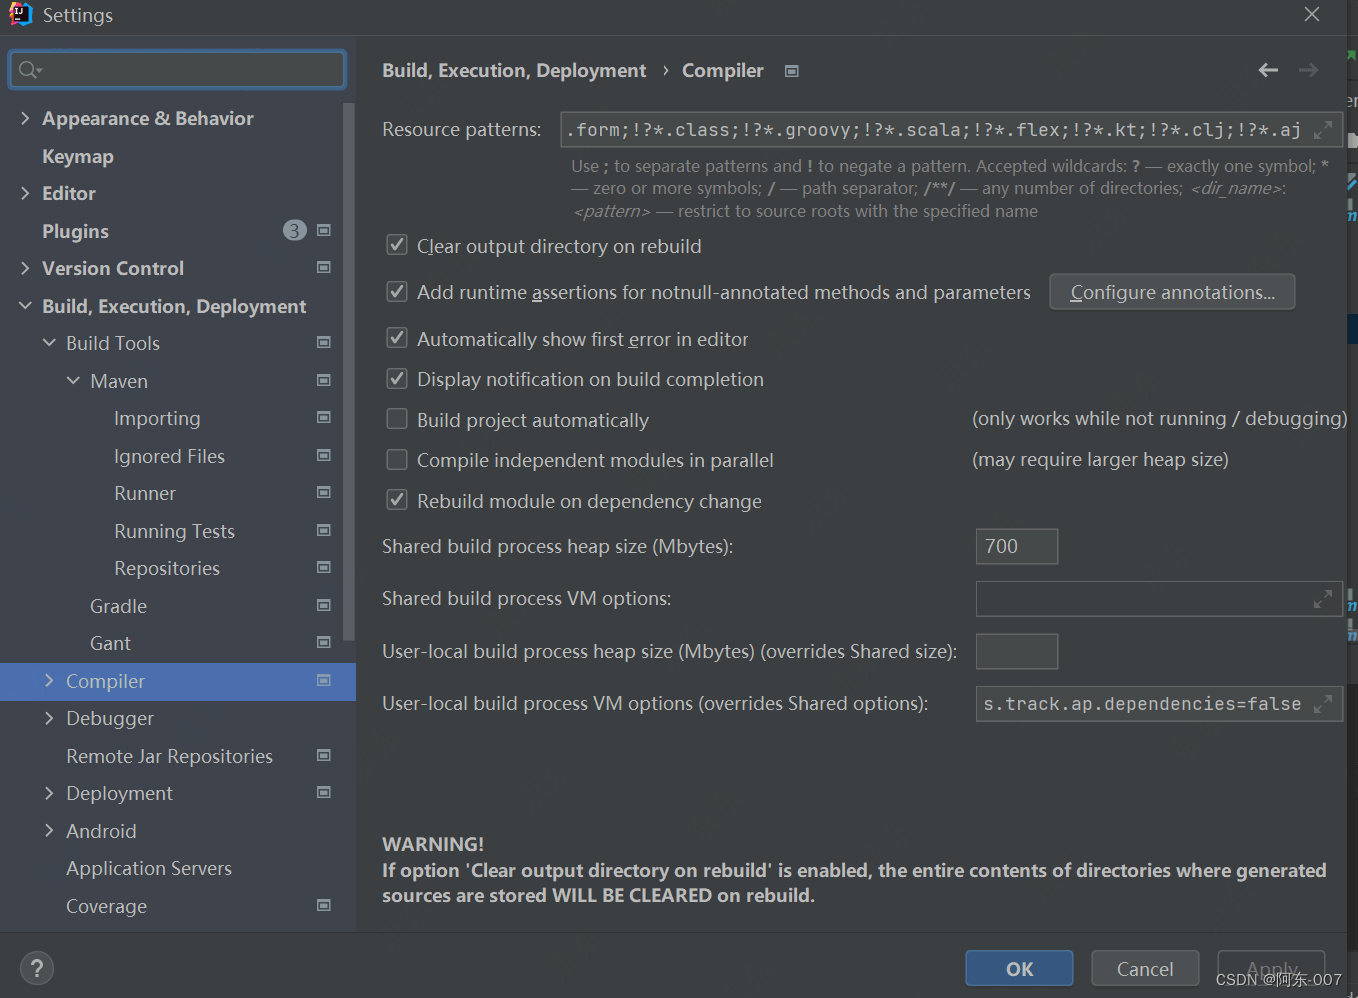This screenshot has height=998, width=1358.
Task: Click the back navigation arrow
Action: 1268,70
